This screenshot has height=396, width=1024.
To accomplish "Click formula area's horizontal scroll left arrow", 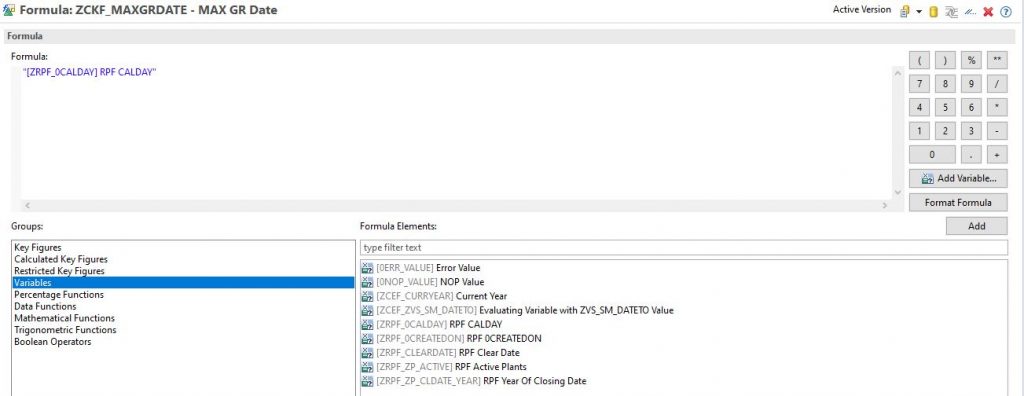I will [x=26, y=205].
